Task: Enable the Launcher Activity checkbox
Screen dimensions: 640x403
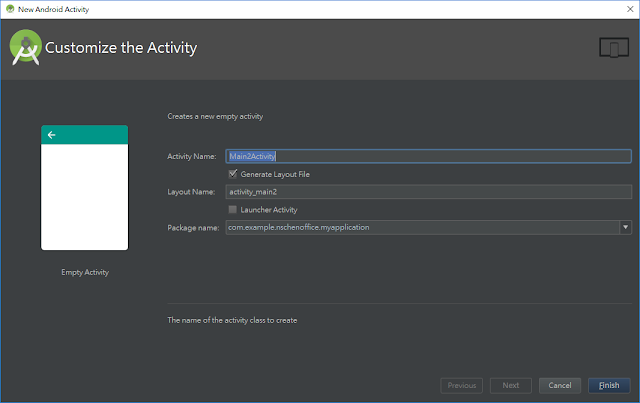Action: coord(233,209)
